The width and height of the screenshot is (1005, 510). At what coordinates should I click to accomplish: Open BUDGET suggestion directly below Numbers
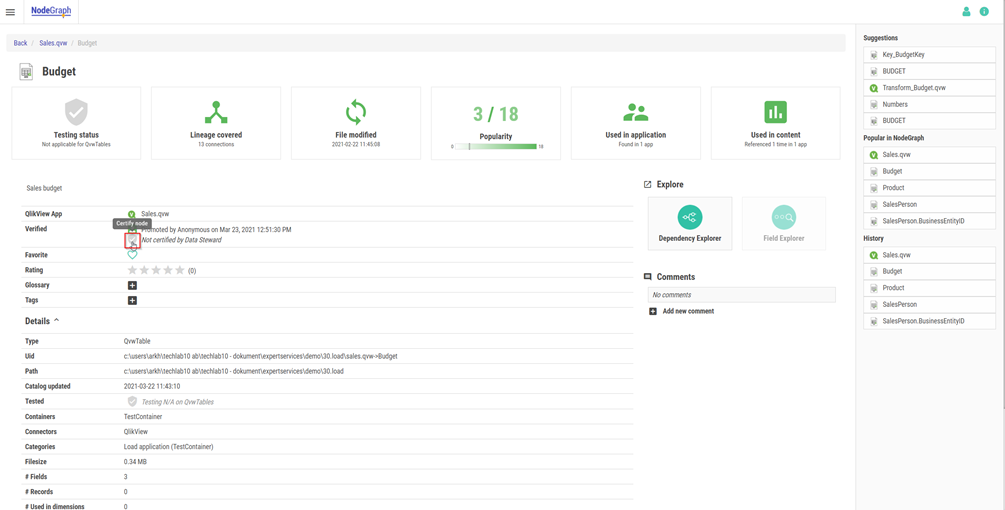pyautogui.click(x=929, y=120)
